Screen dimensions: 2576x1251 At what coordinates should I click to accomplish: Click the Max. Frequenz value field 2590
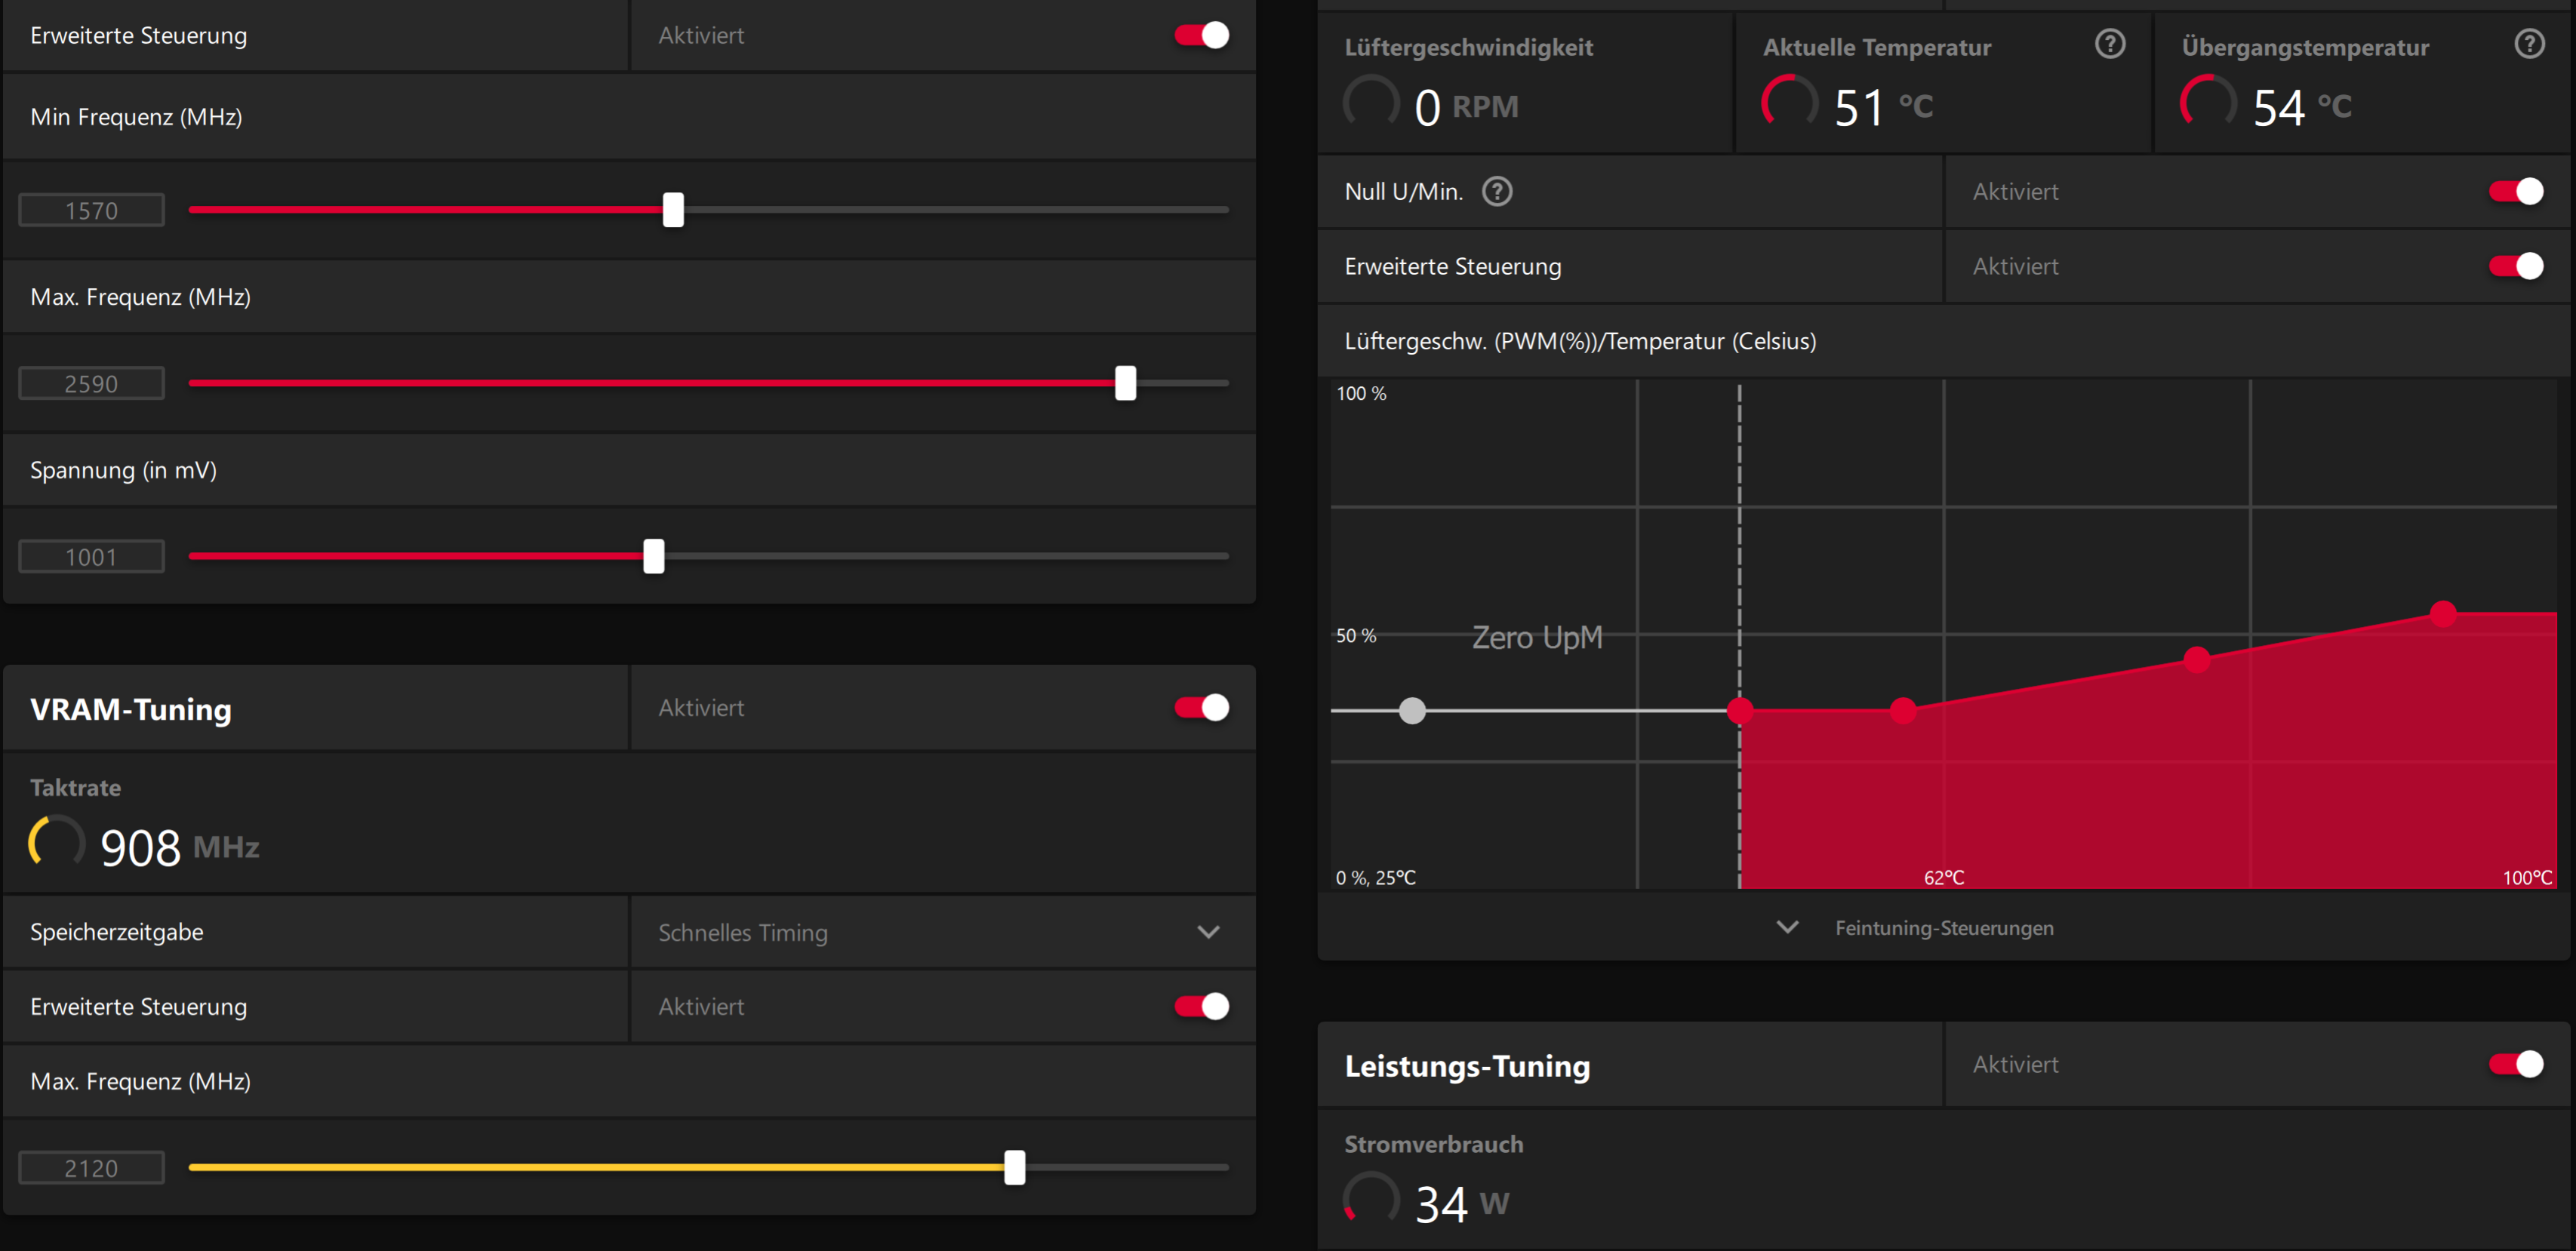click(91, 384)
